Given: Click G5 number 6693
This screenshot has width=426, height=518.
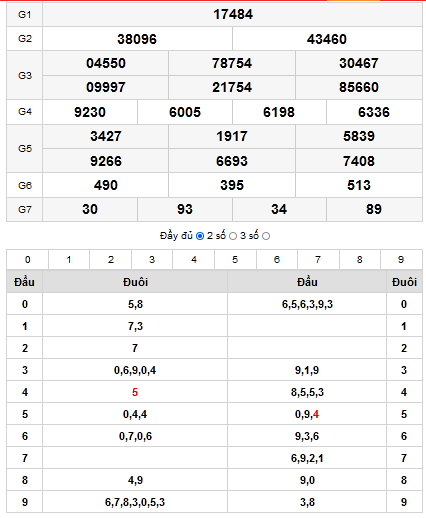Looking at the screenshot, I should [x=232, y=161].
